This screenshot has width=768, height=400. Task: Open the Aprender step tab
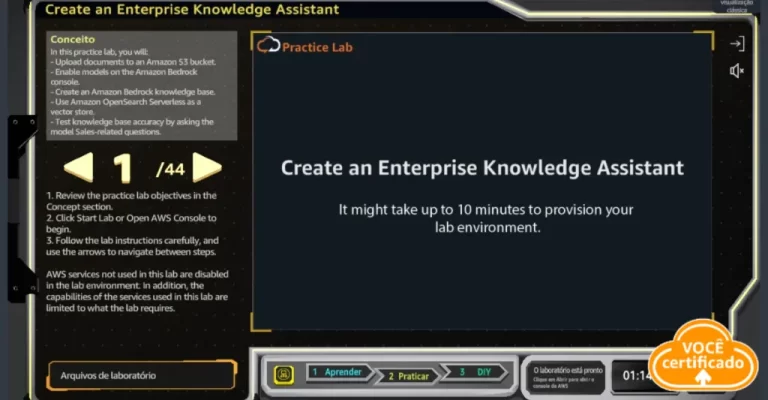[x=339, y=372]
